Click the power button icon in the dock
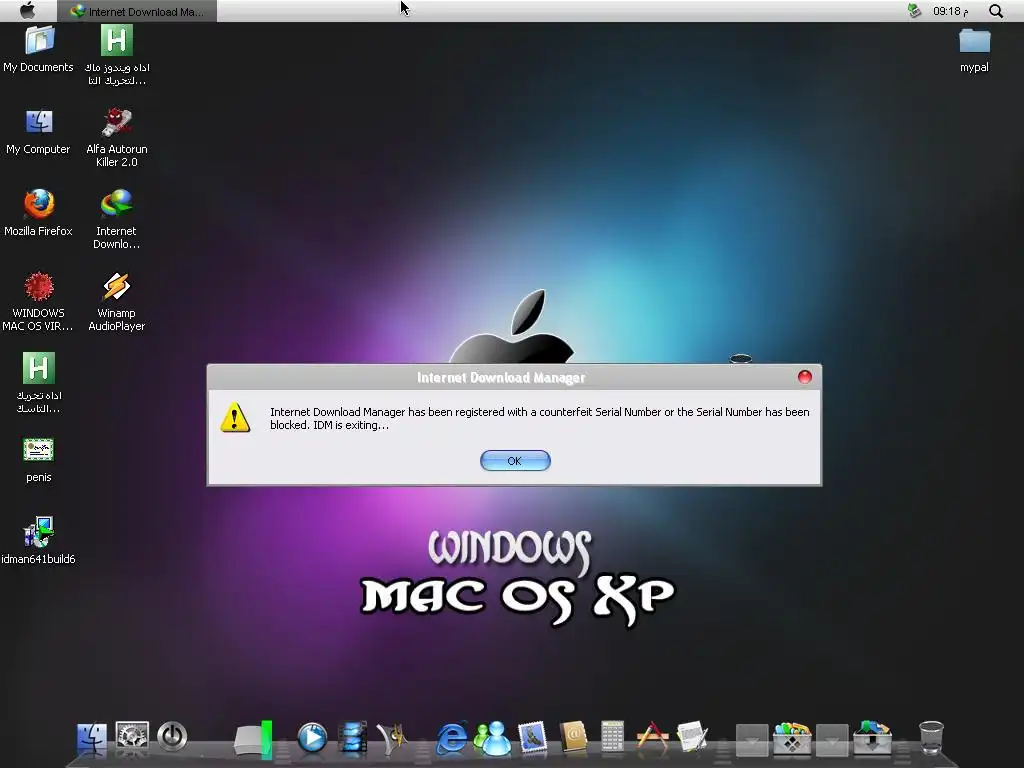The width and height of the screenshot is (1024, 768). pyautogui.click(x=172, y=737)
